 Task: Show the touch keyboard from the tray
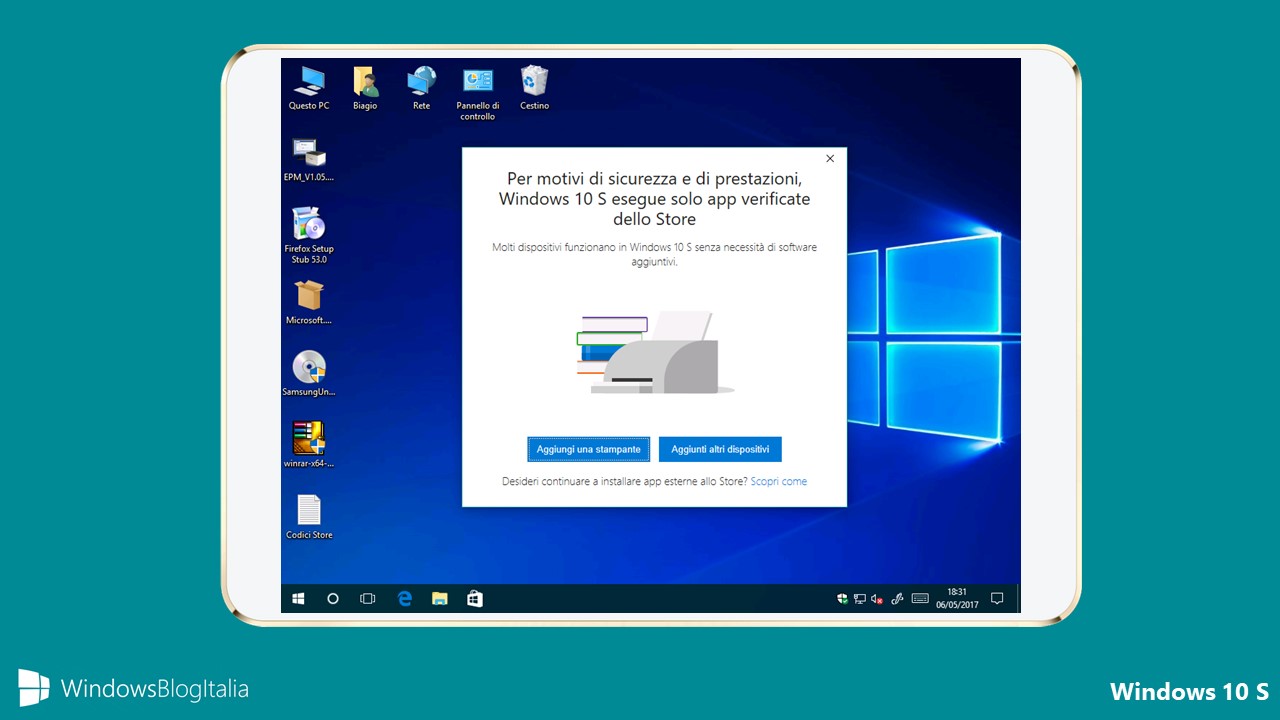coord(921,599)
